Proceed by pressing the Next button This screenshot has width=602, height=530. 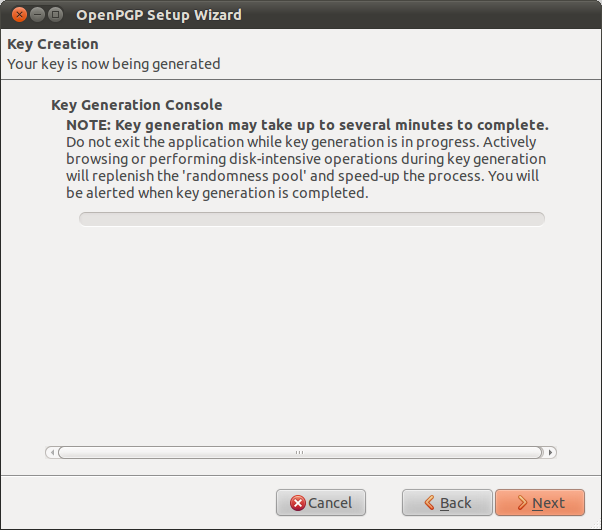click(540, 503)
